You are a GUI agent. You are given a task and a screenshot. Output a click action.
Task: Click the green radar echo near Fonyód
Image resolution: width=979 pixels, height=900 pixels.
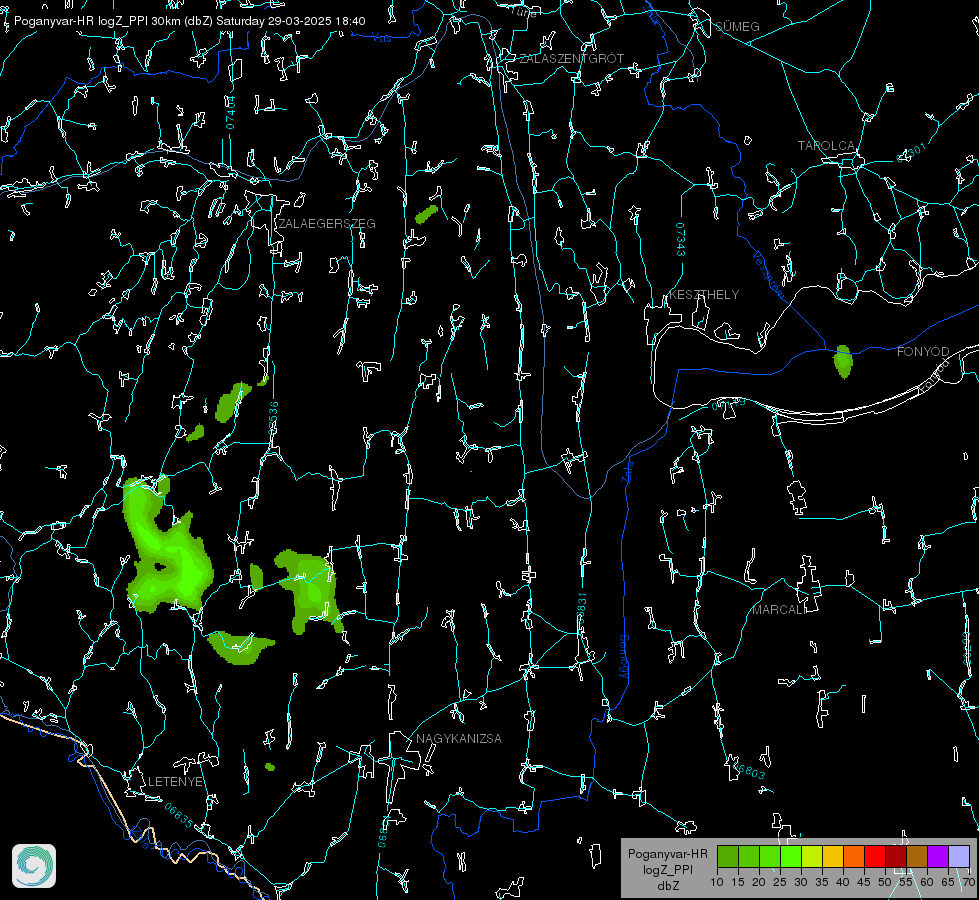coord(843,362)
